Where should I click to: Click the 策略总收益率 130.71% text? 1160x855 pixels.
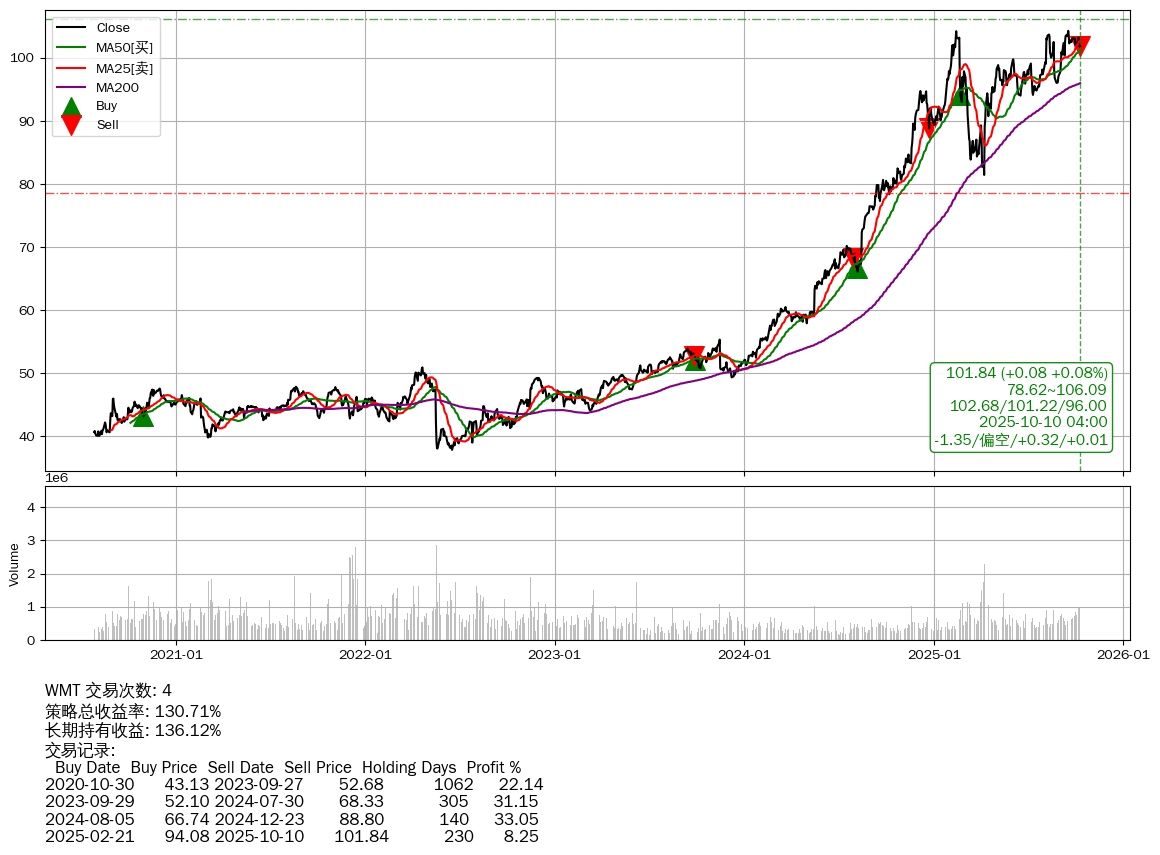(133, 711)
